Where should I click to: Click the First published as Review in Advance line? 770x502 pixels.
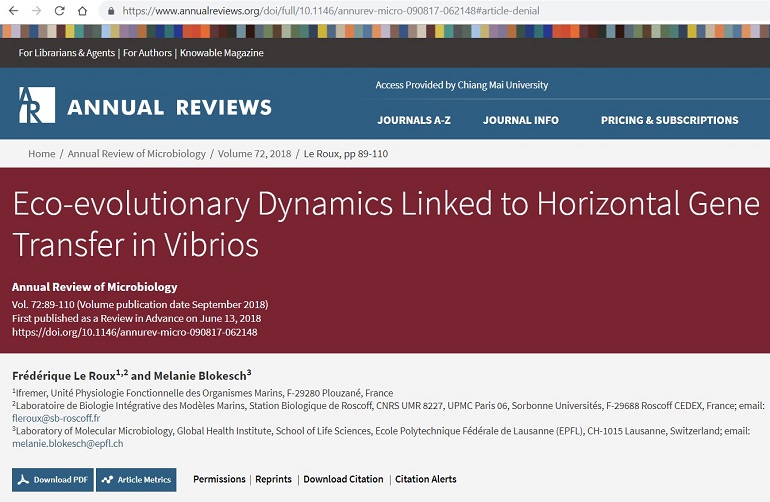(137, 318)
